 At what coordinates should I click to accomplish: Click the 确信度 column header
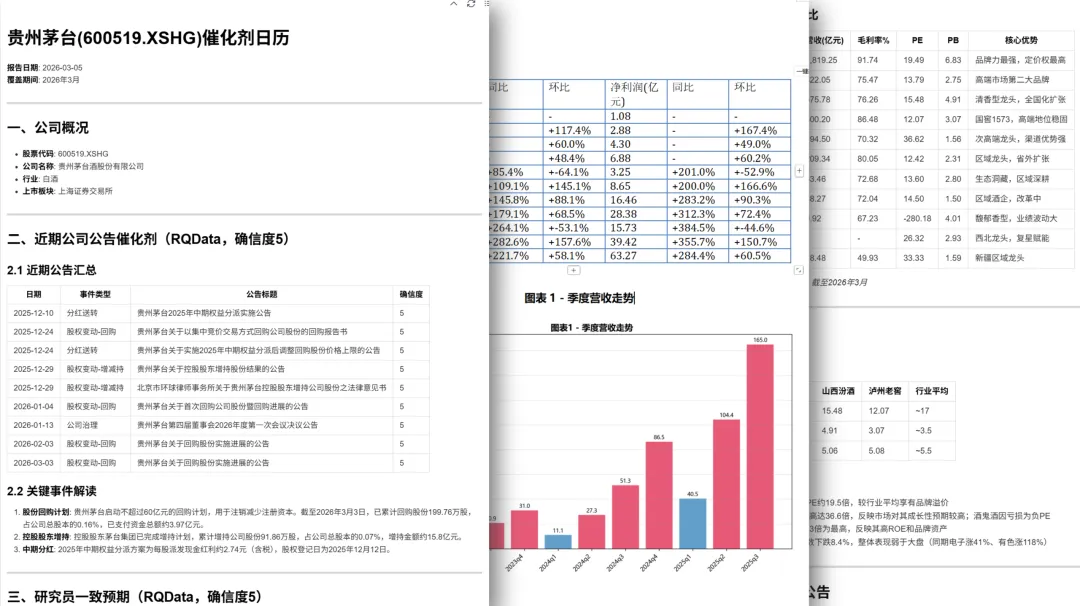411,294
